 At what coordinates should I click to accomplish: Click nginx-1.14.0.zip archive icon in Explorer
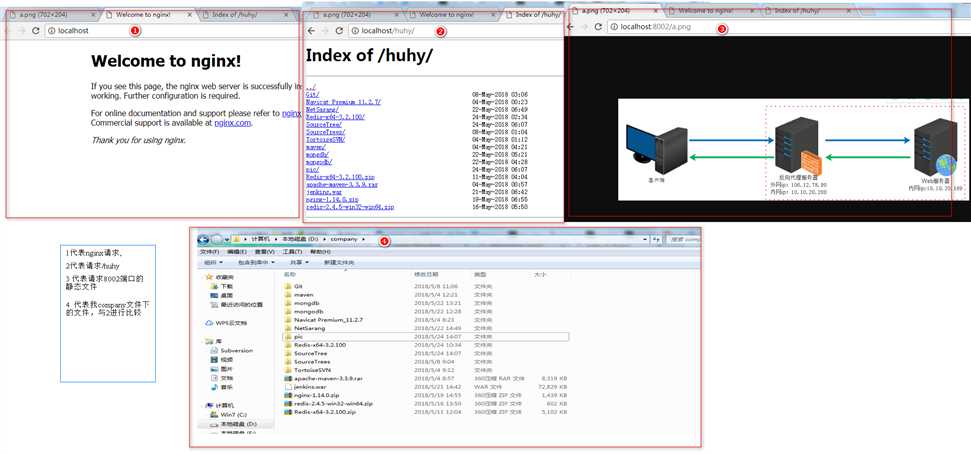(x=288, y=395)
